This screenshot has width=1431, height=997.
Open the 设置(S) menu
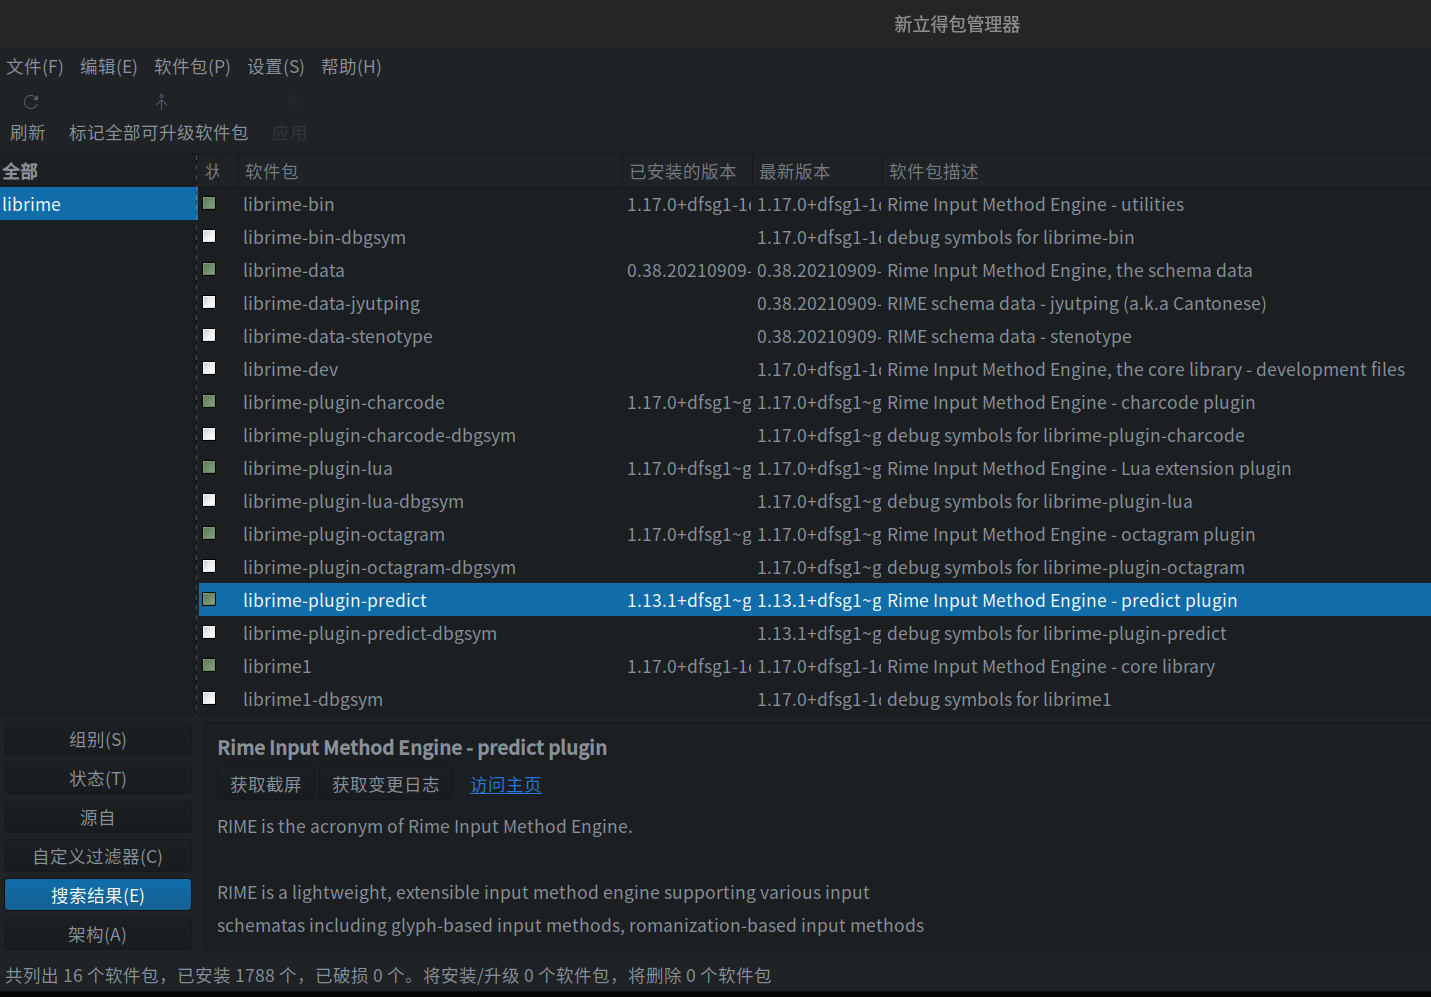click(x=276, y=67)
